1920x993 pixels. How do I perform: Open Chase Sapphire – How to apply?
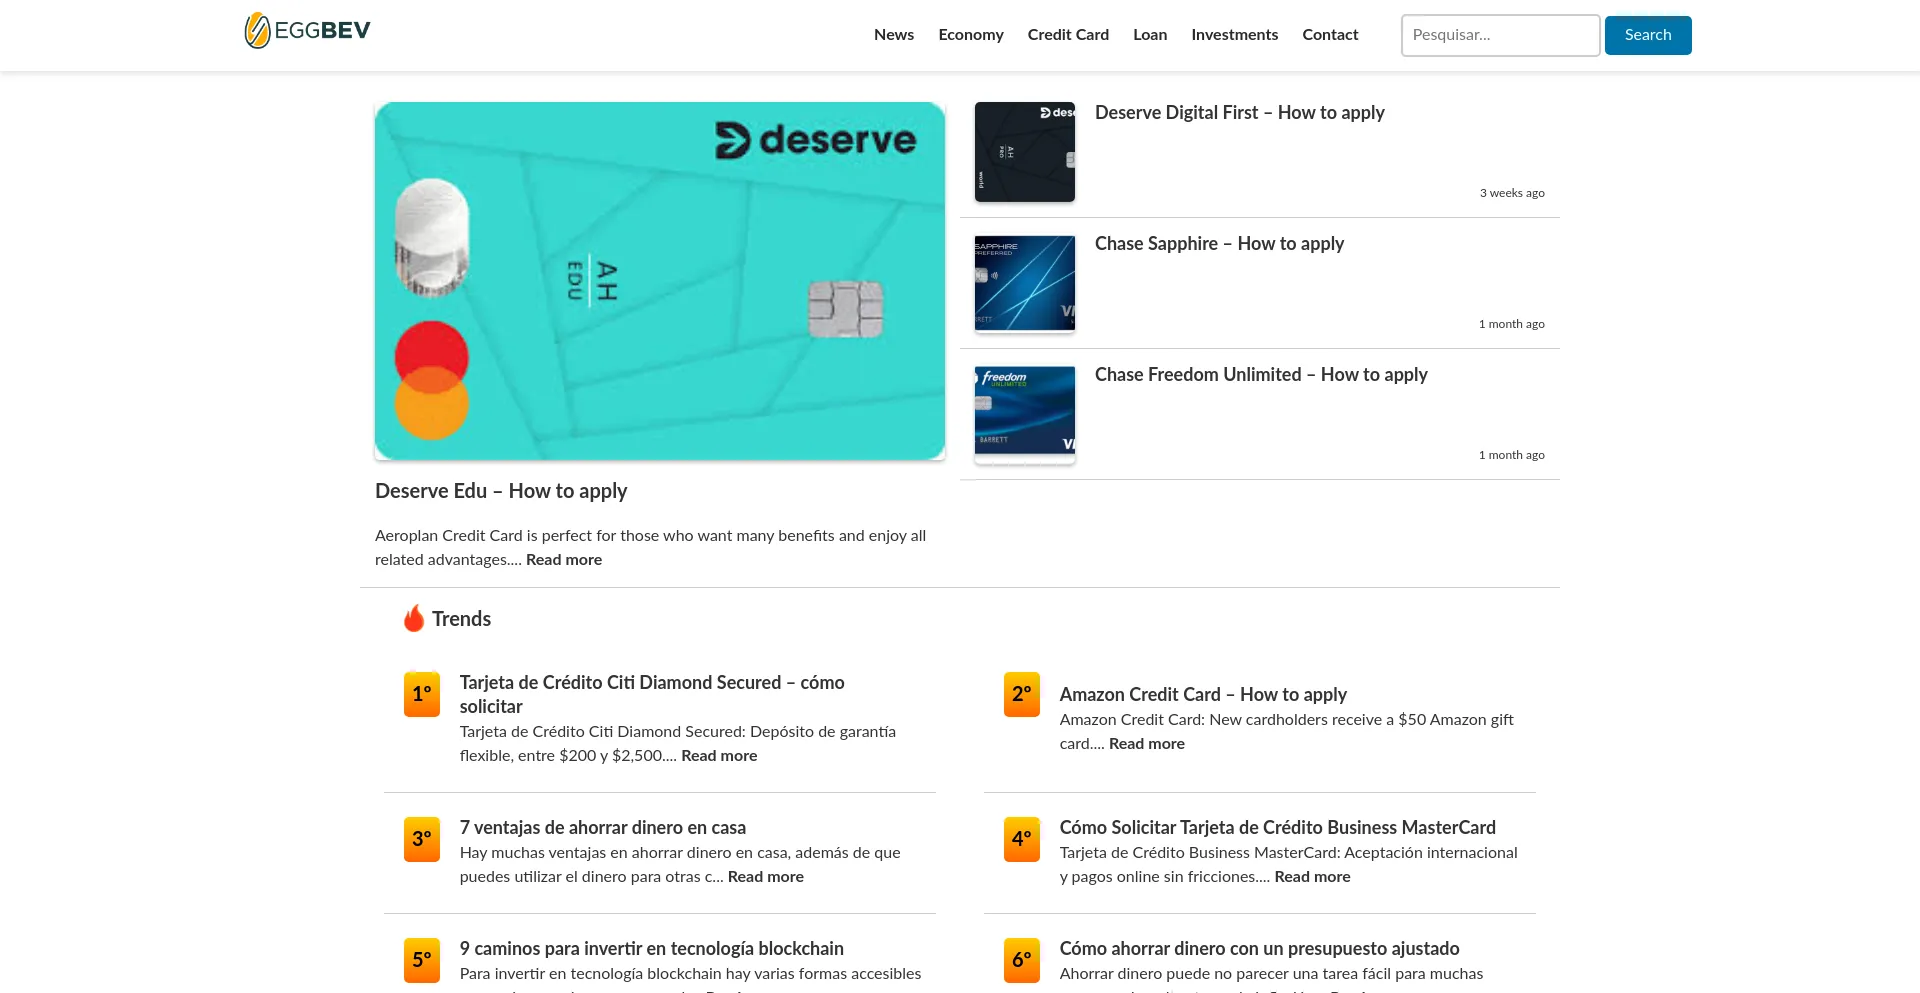(x=1219, y=244)
